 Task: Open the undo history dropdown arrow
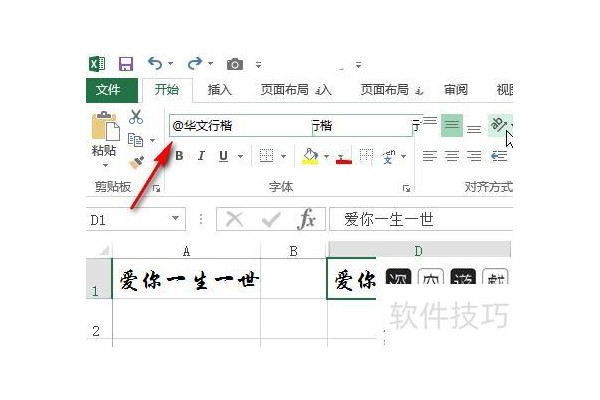pos(171,64)
